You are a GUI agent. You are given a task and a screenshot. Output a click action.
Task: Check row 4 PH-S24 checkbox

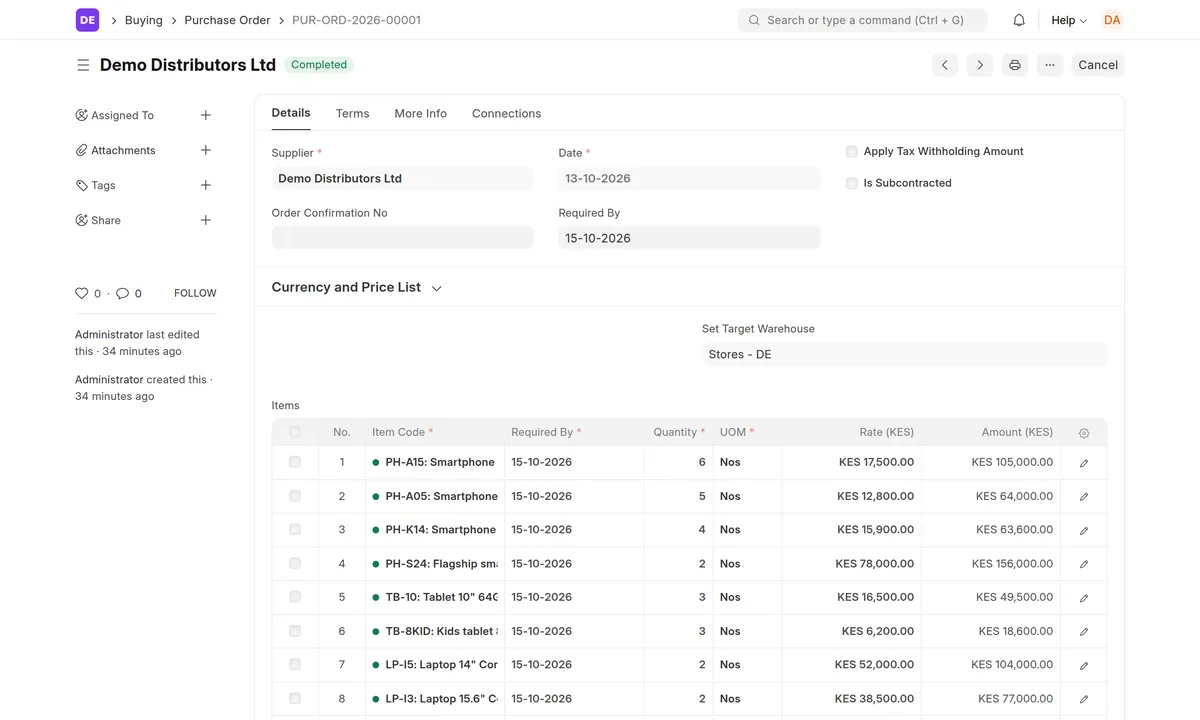295,563
